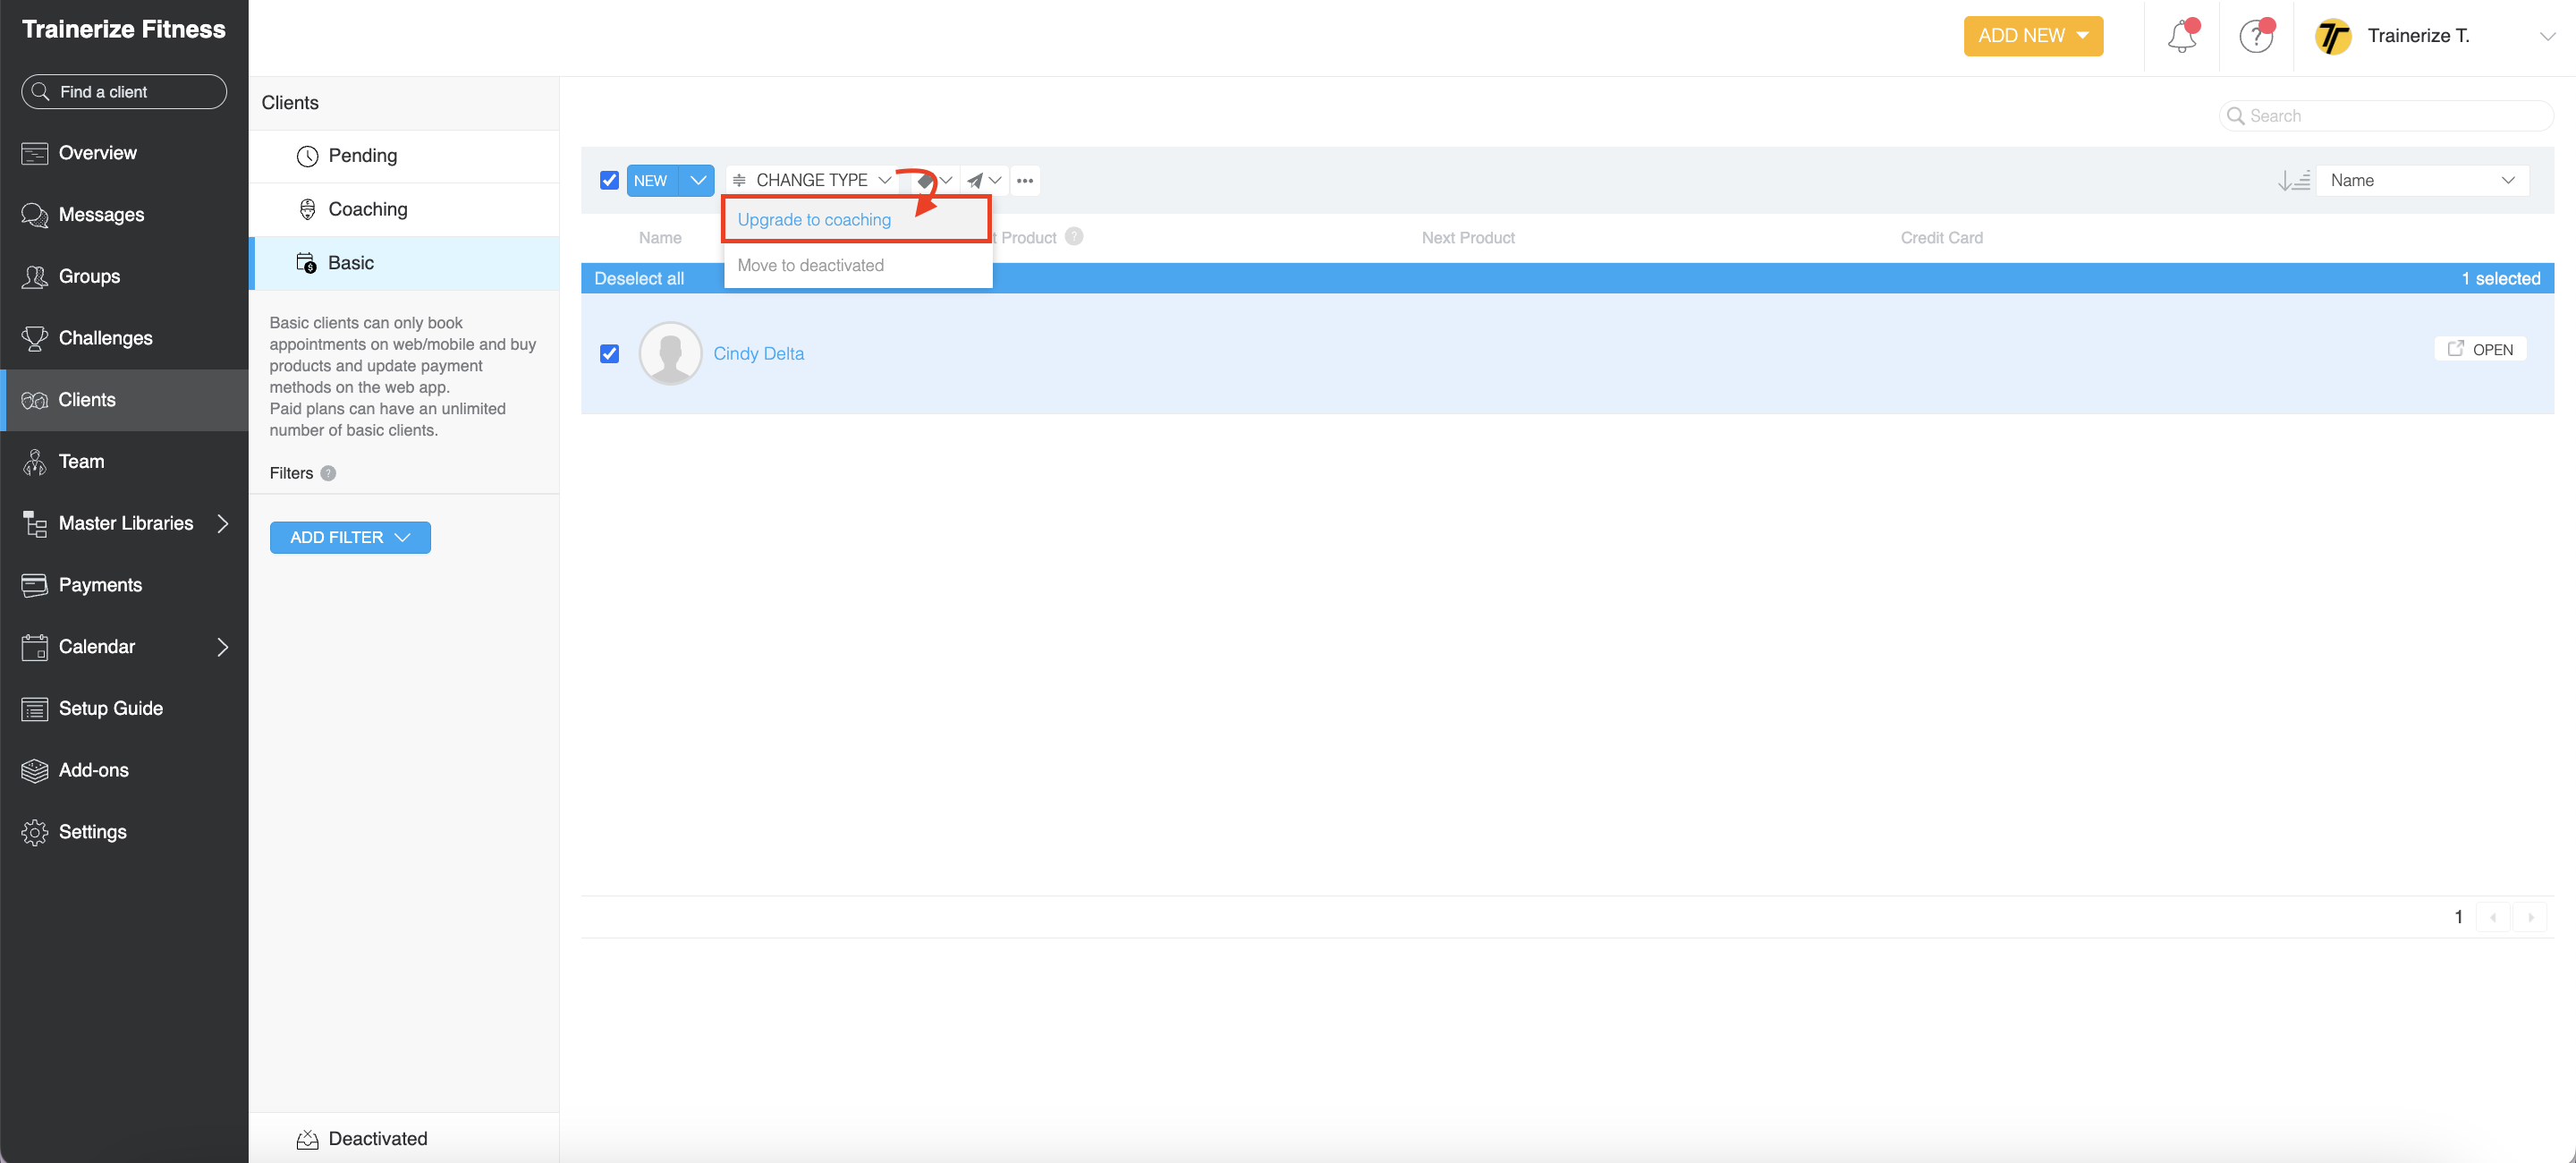
Task: Uncheck the Cindy Delta row checkbox
Action: [609, 353]
